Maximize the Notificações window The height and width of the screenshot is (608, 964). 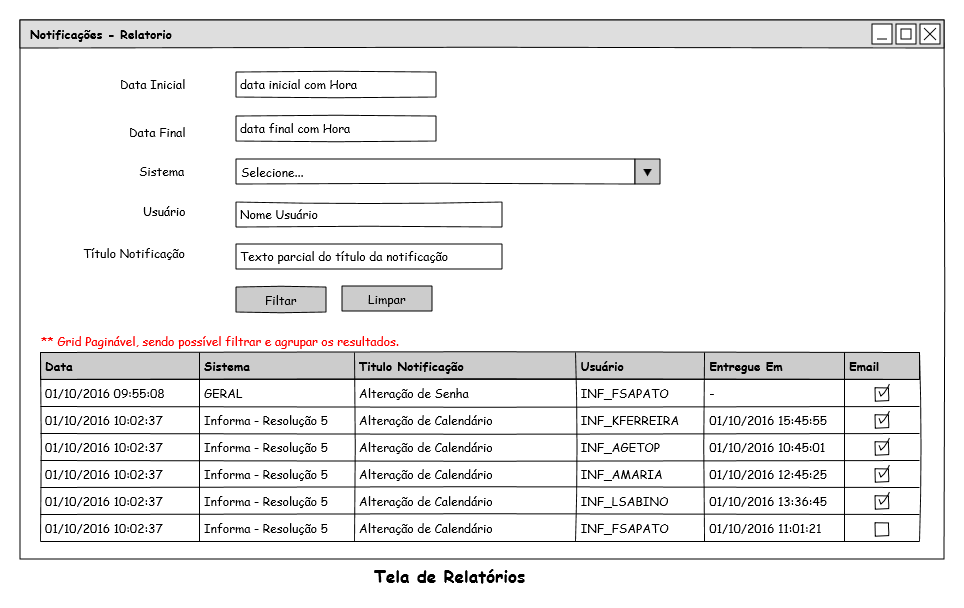[905, 35]
